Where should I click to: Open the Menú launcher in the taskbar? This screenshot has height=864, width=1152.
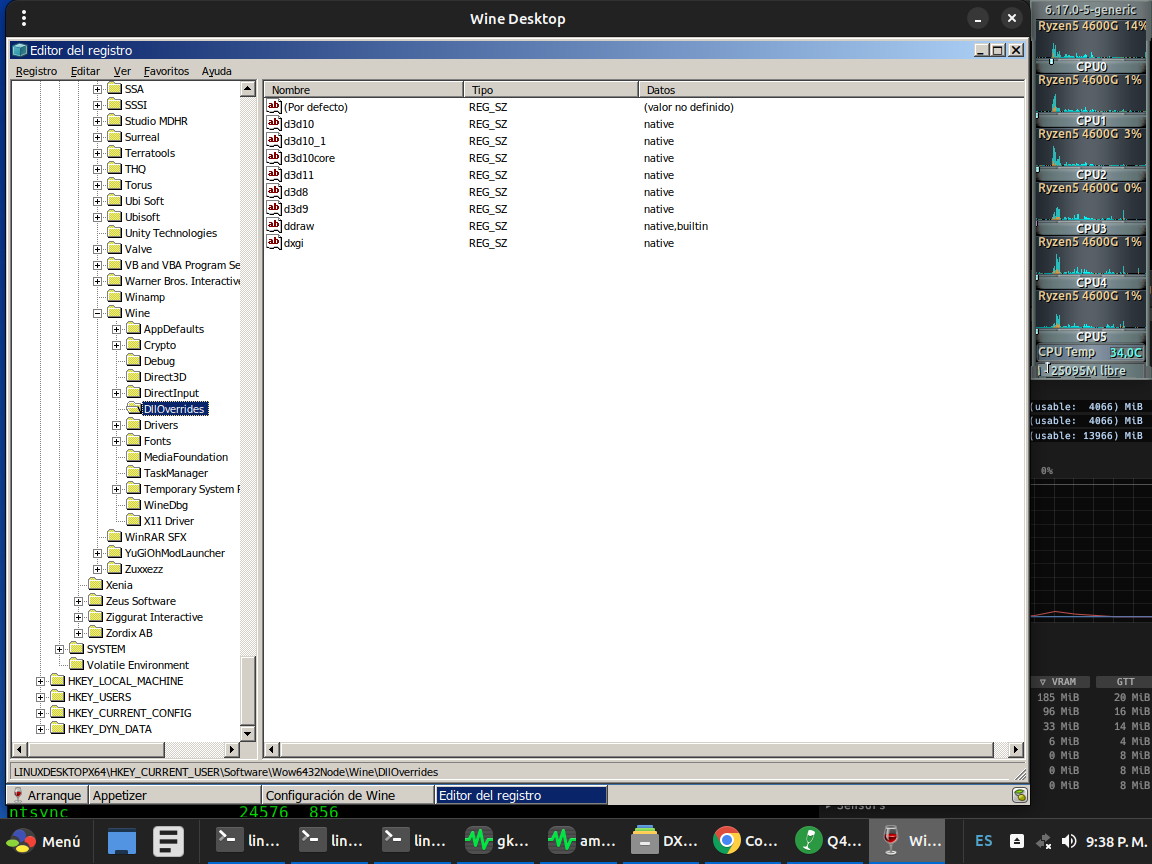coord(44,841)
